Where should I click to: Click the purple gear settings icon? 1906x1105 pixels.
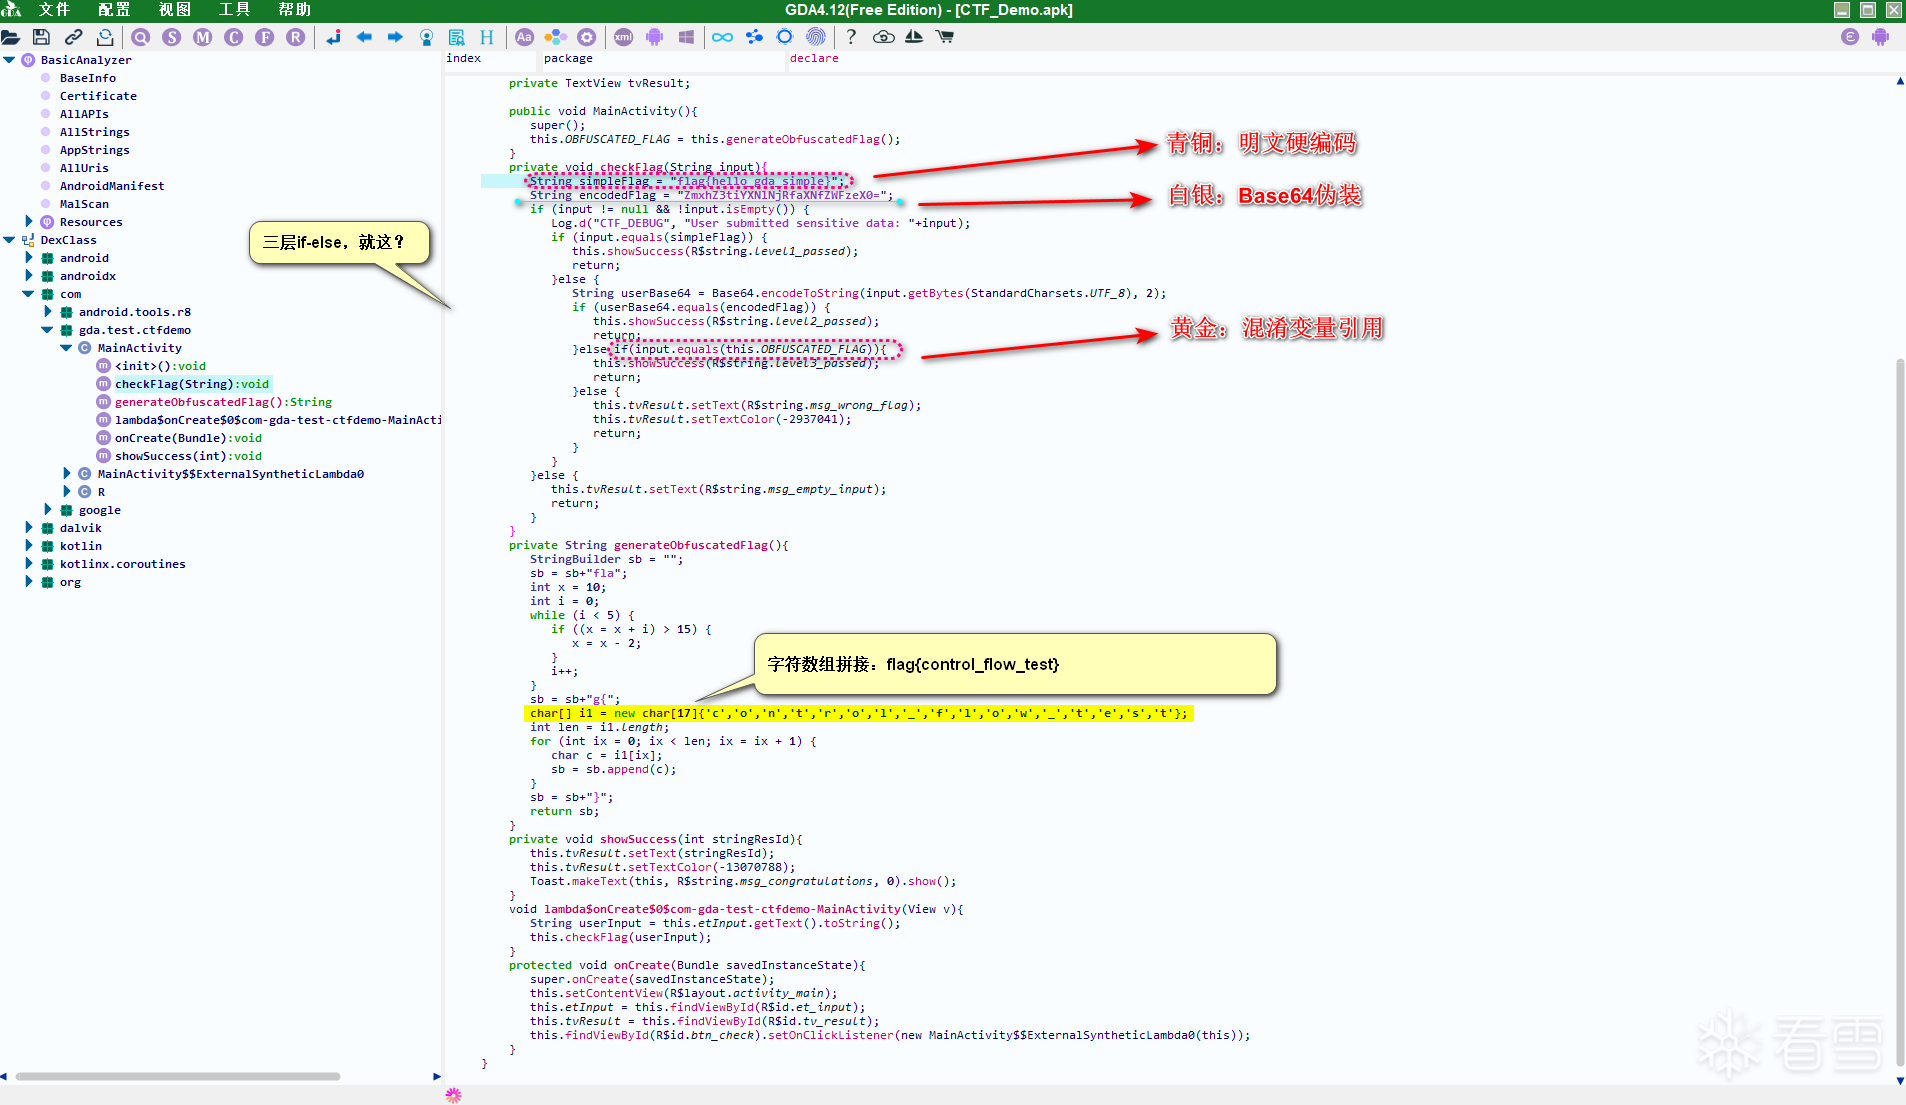click(587, 37)
